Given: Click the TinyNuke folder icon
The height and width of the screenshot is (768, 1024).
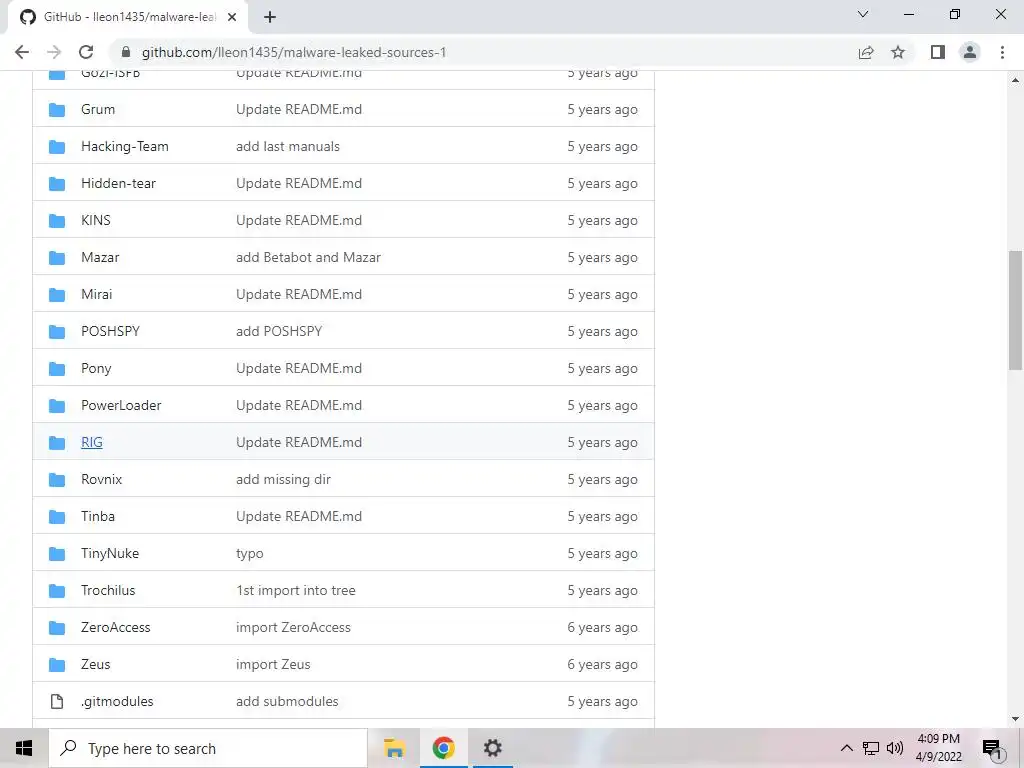Looking at the screenshot, I should click(57, 554).
